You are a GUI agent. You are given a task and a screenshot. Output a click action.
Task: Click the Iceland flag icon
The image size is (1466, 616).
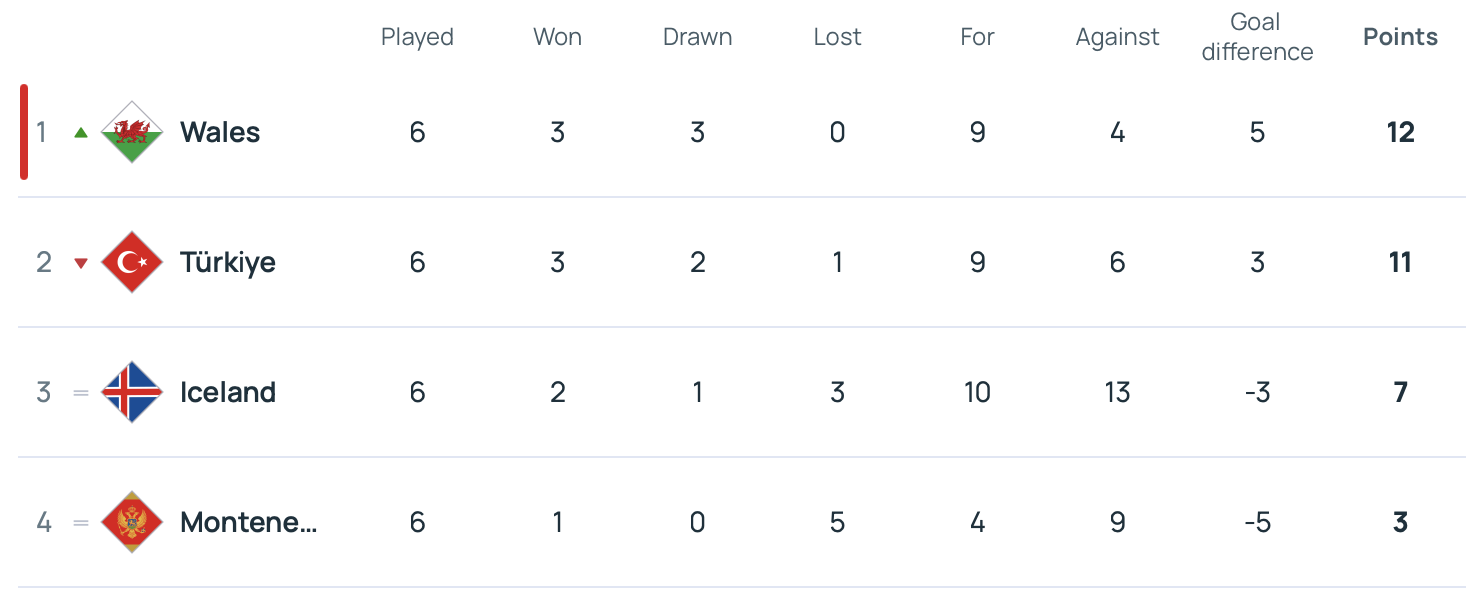click(x=132, y=392)
